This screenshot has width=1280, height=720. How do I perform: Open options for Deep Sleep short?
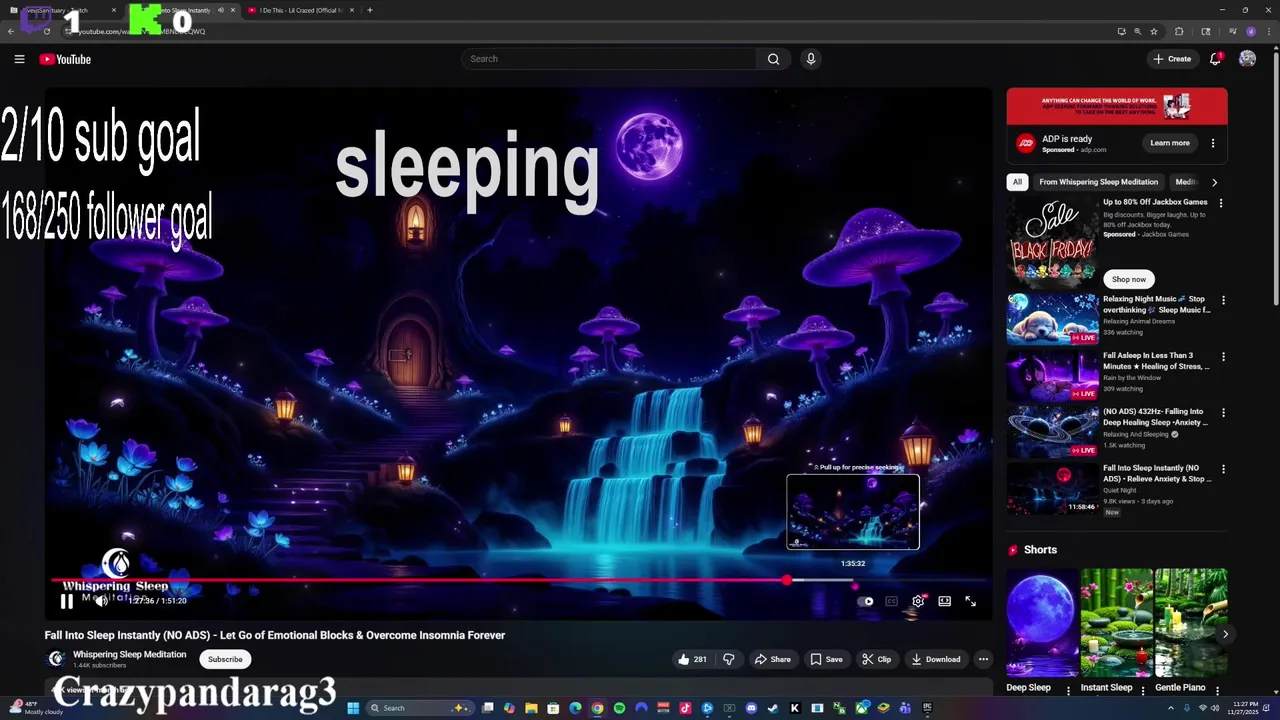pos(1068,689)
